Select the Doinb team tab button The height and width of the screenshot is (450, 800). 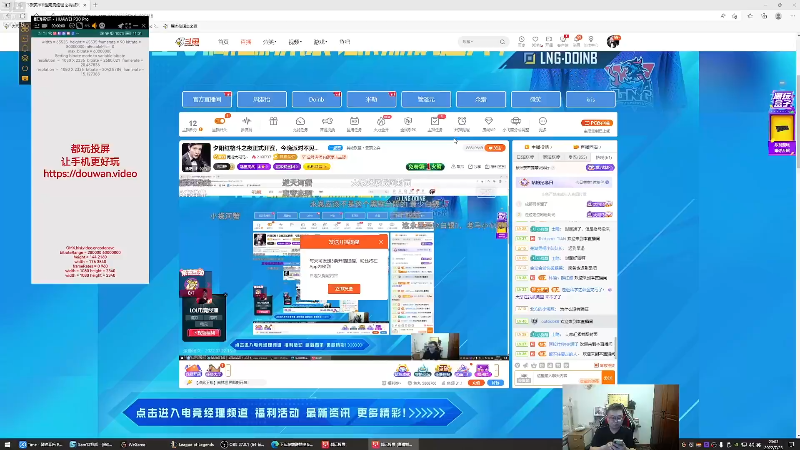click(x=316, y=99)
